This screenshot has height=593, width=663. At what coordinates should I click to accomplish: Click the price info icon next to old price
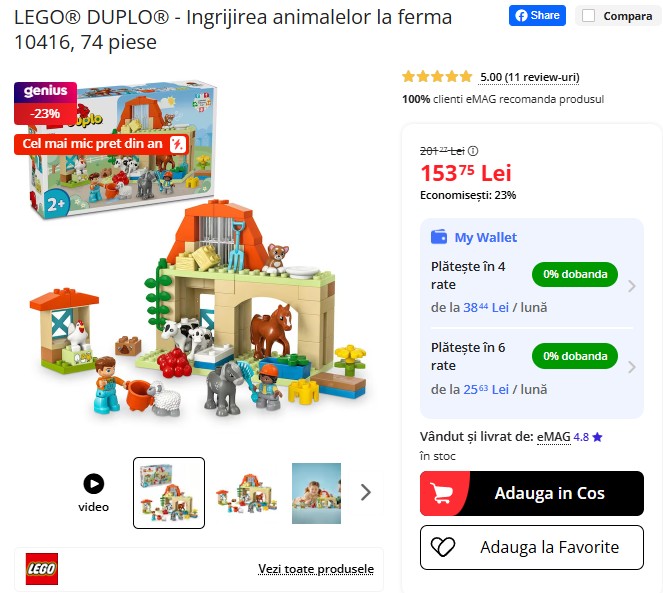[x=473, y=151]
